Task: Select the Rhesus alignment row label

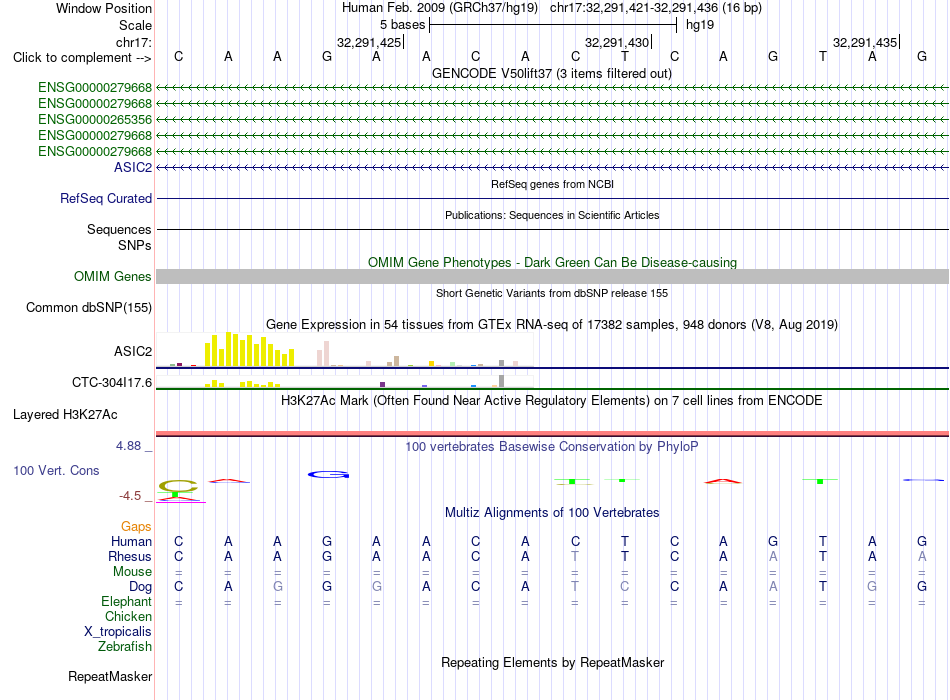Action: tap(130, 556)
